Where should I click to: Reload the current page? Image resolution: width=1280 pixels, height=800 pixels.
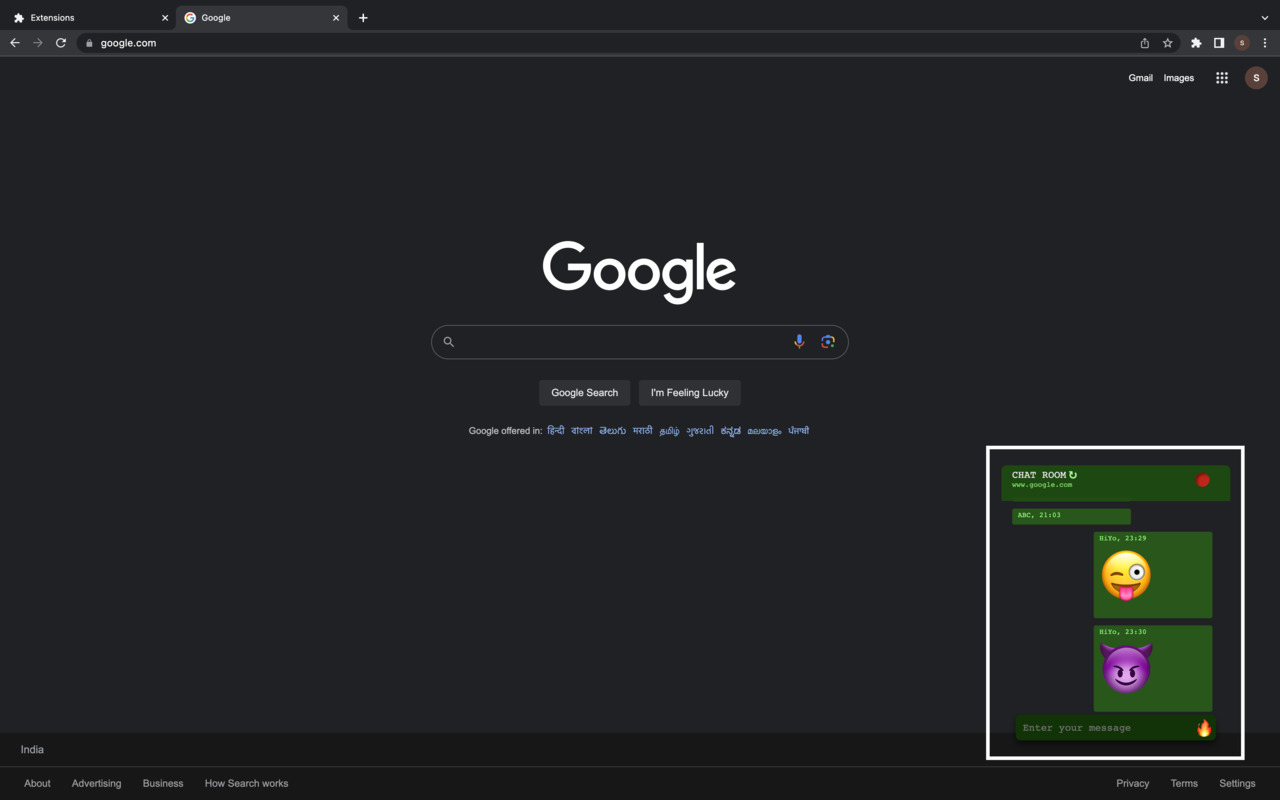tap(61, 43)
